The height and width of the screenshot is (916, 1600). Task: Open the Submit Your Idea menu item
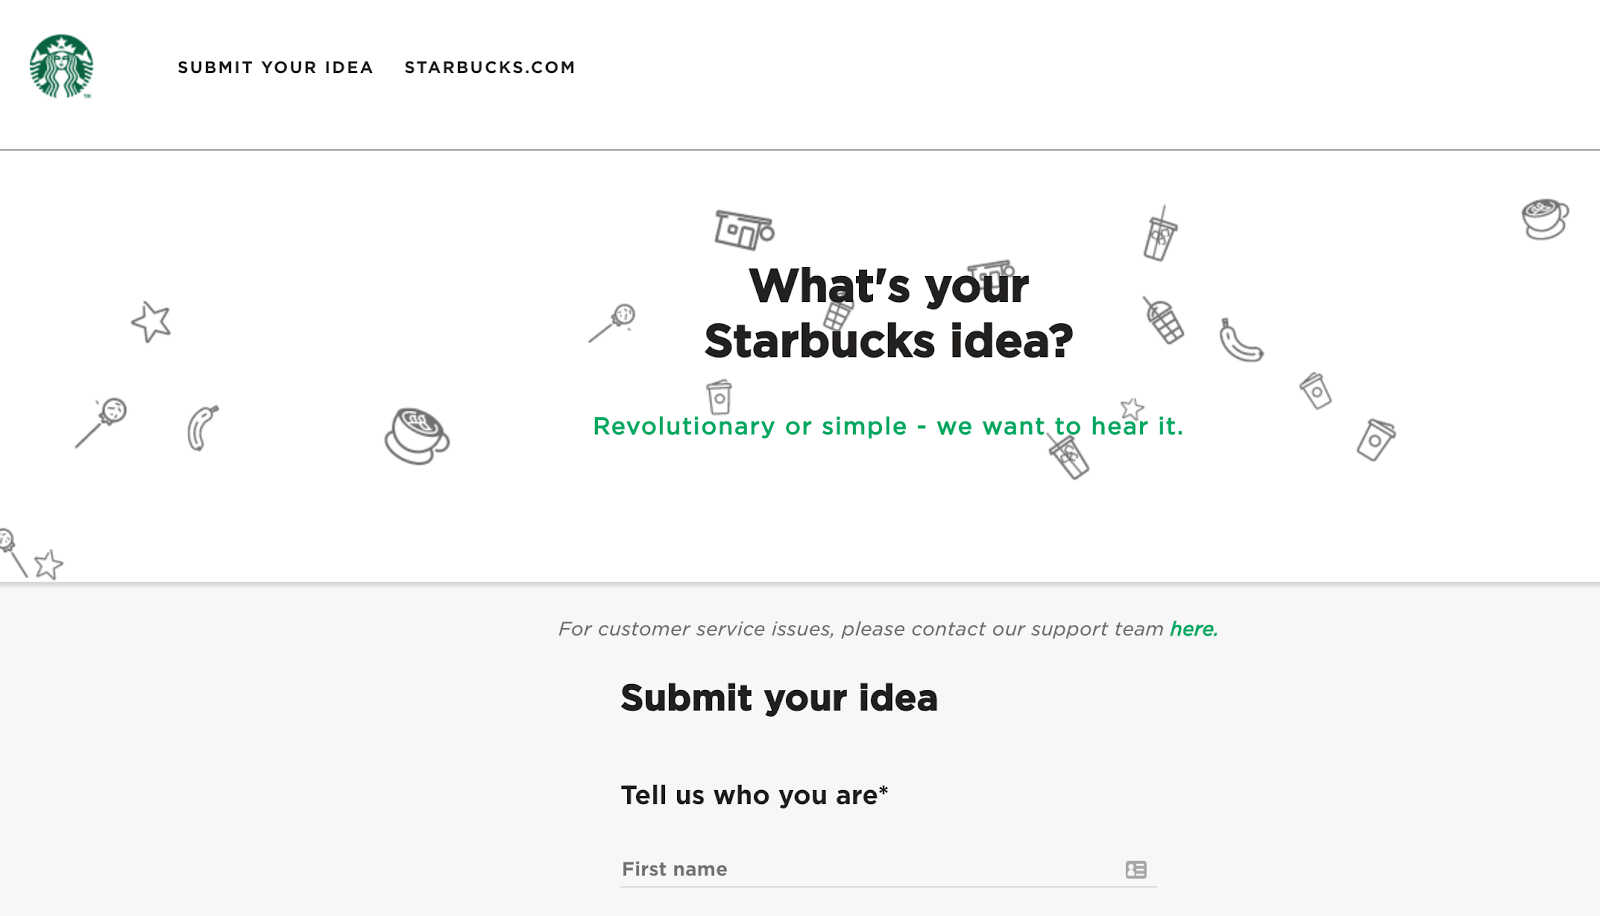point(276,67)
